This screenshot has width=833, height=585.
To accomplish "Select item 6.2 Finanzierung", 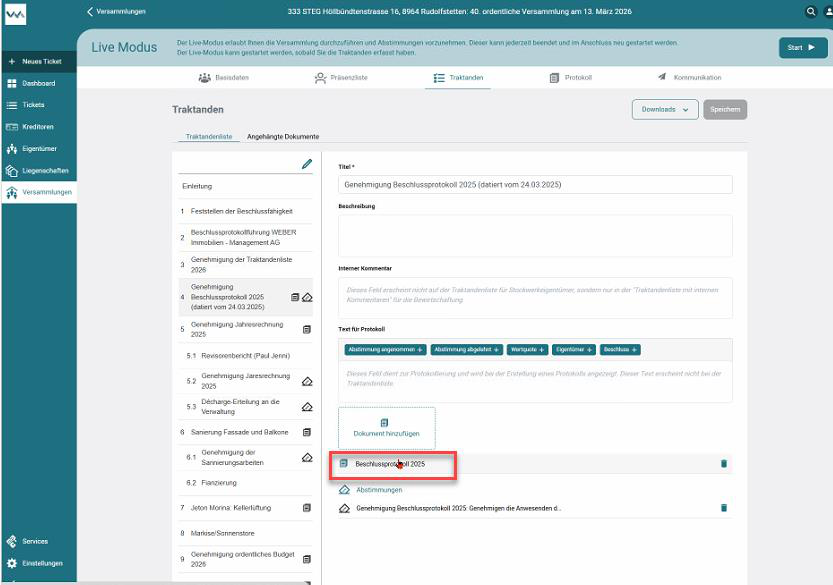I will coord(245,482).
